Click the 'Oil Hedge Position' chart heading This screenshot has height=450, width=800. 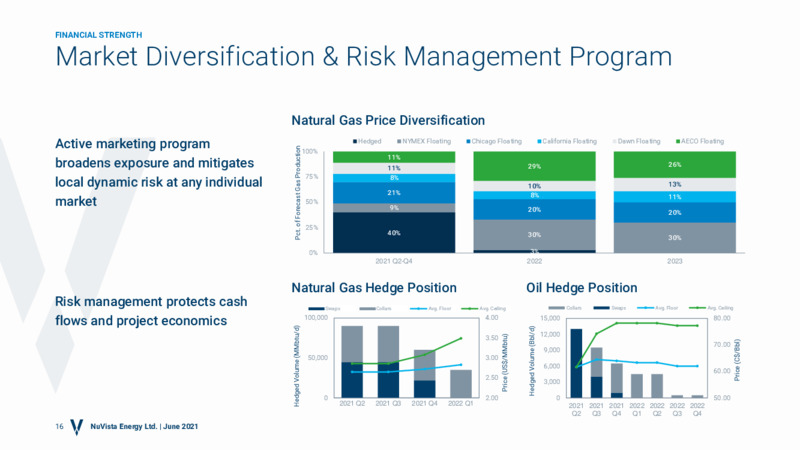point(582,288)
